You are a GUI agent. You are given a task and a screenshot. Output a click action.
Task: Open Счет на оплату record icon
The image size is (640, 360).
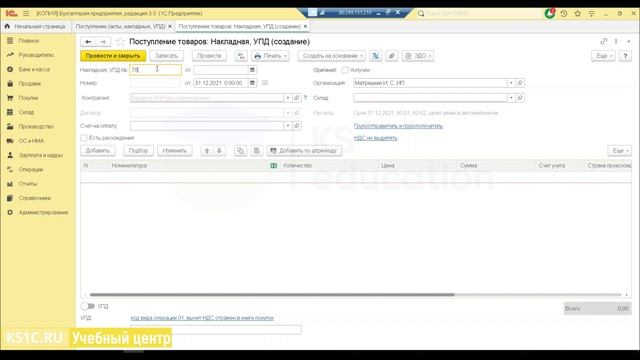[x=297, y=126]
